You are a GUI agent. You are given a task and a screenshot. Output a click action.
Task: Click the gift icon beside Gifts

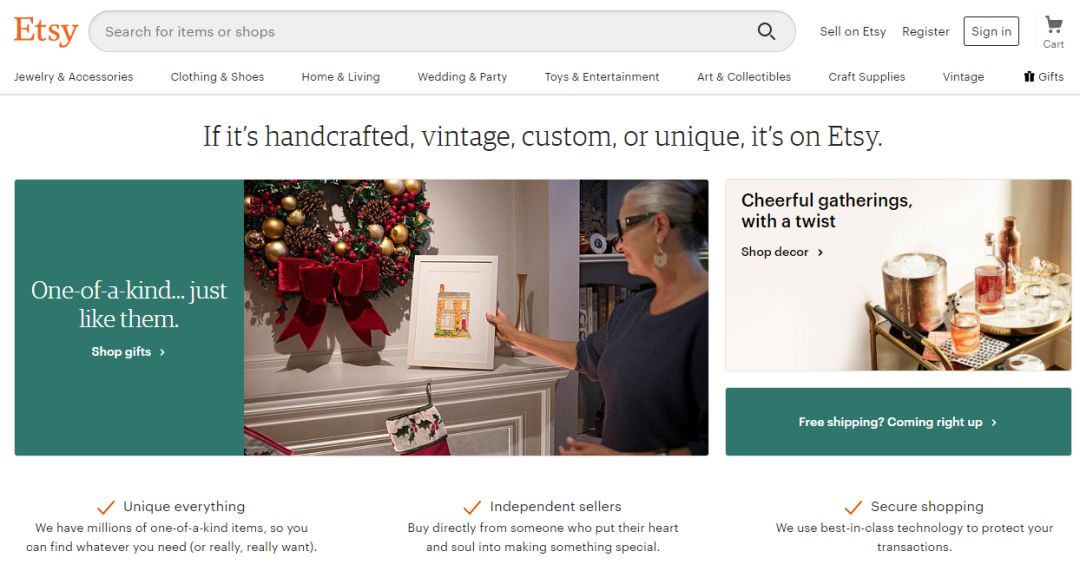coord(1029,76)
